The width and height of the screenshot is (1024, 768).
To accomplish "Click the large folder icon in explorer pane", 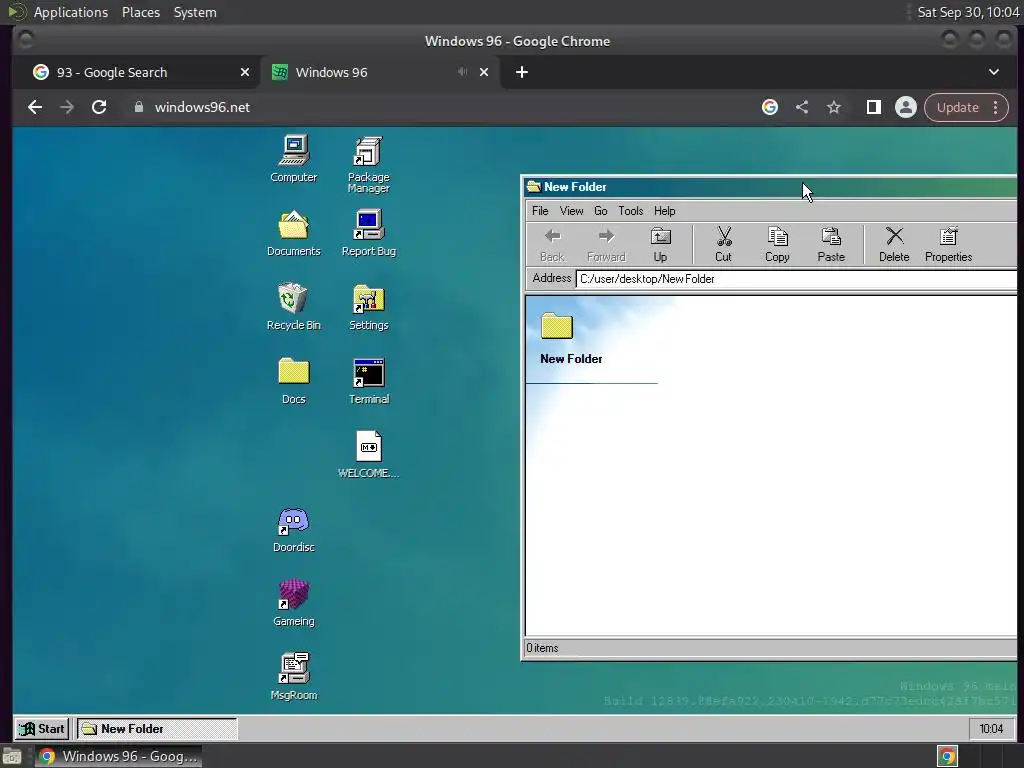I will click(x=557, y=326).
